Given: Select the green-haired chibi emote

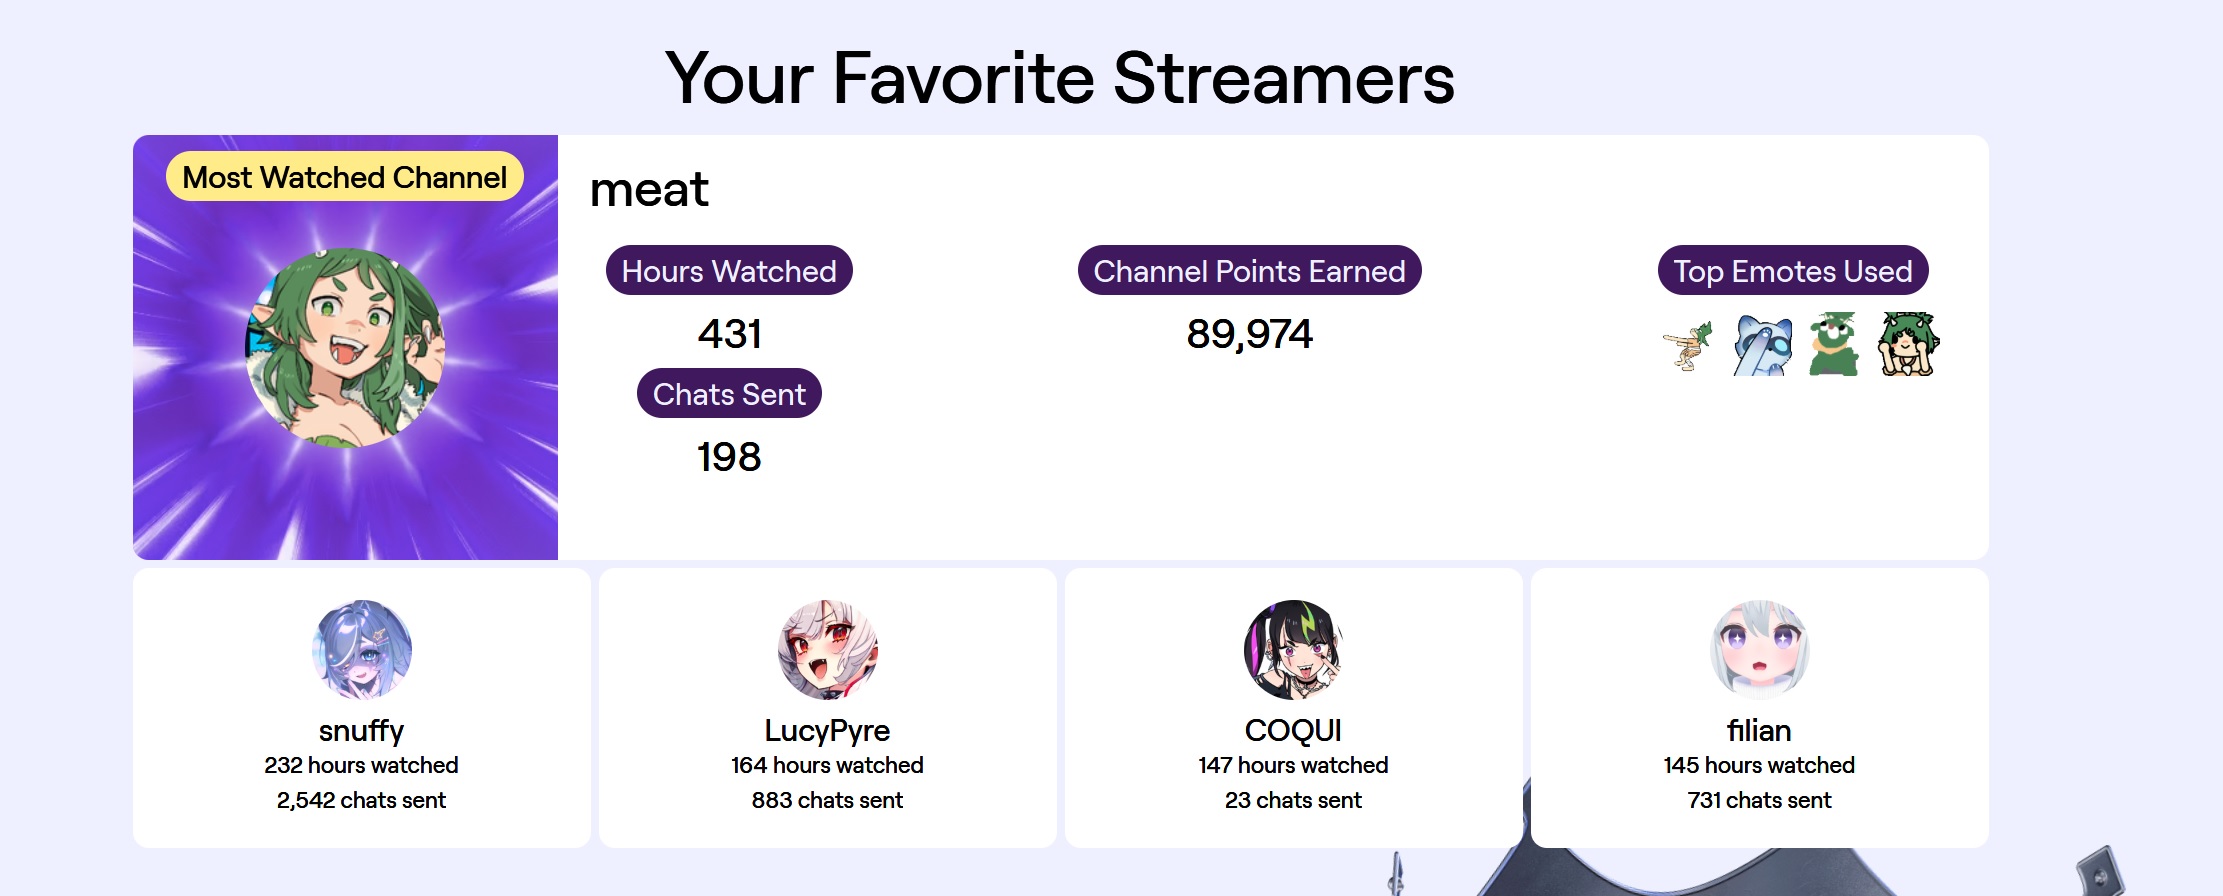Looking at the screenshot, I should point(1908,345).
